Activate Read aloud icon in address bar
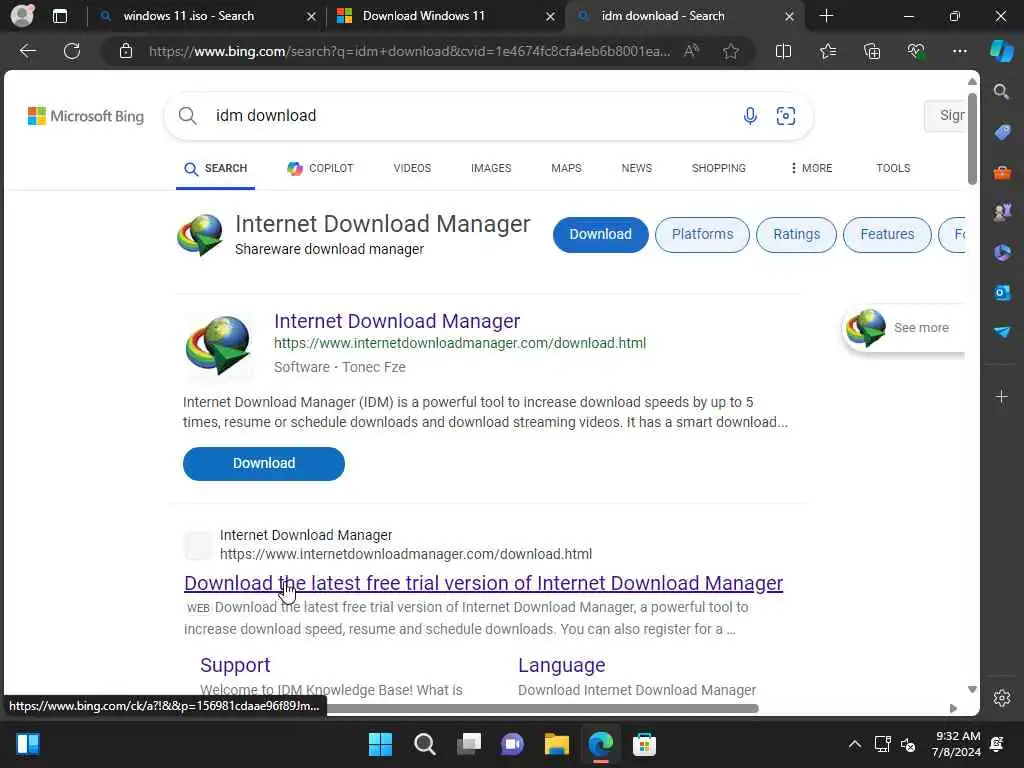 click(691, 51)
